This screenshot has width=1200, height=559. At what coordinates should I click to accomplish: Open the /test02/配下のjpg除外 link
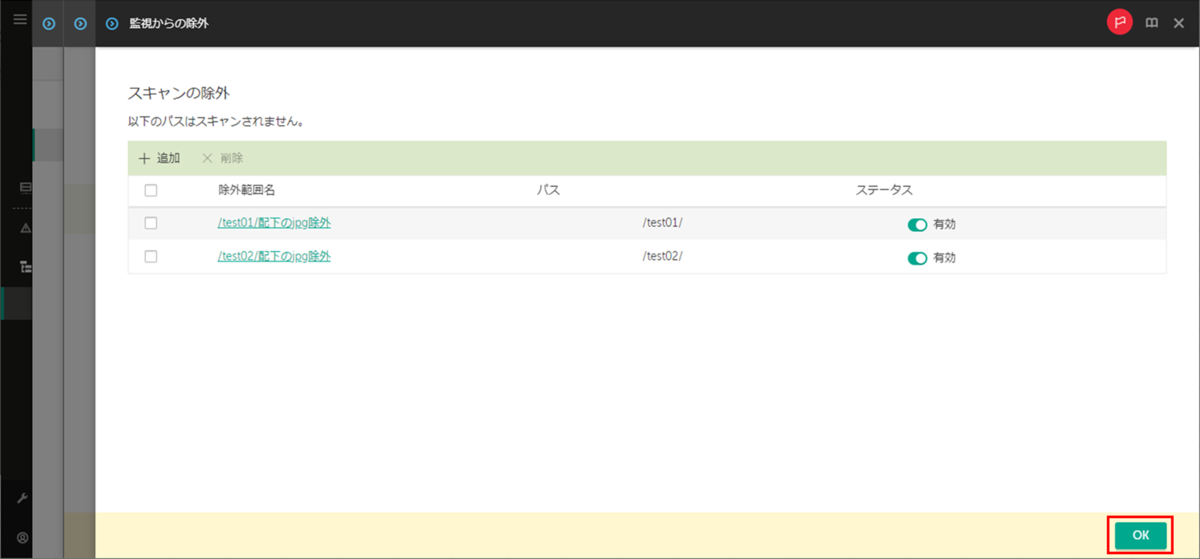(x=274, y=256)
